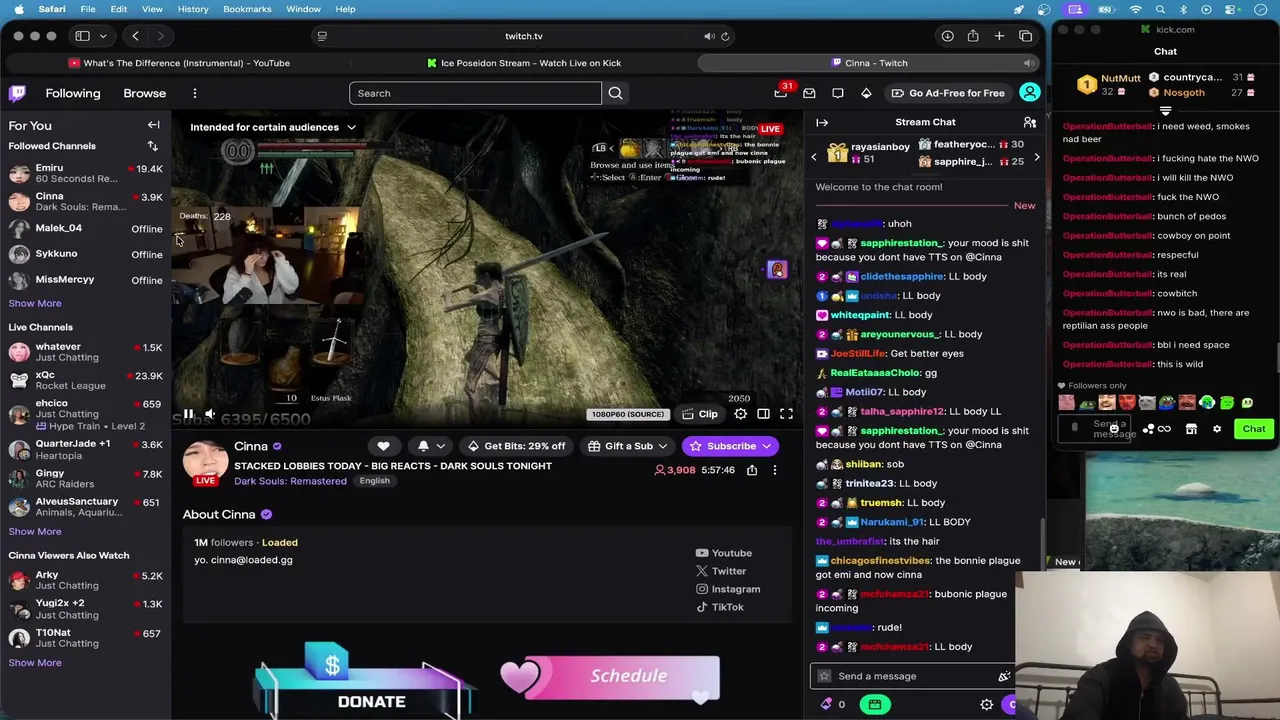
Task: Open video player settings gear
Action: (x=740, y=414)
